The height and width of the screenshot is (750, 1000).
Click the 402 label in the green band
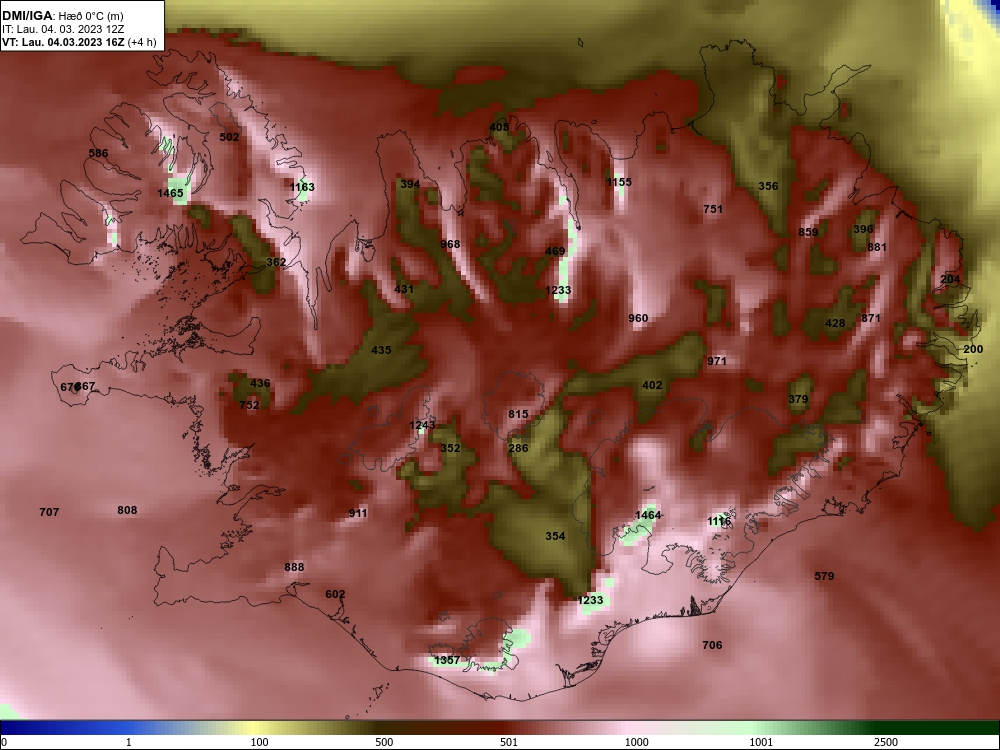[652, 386]
